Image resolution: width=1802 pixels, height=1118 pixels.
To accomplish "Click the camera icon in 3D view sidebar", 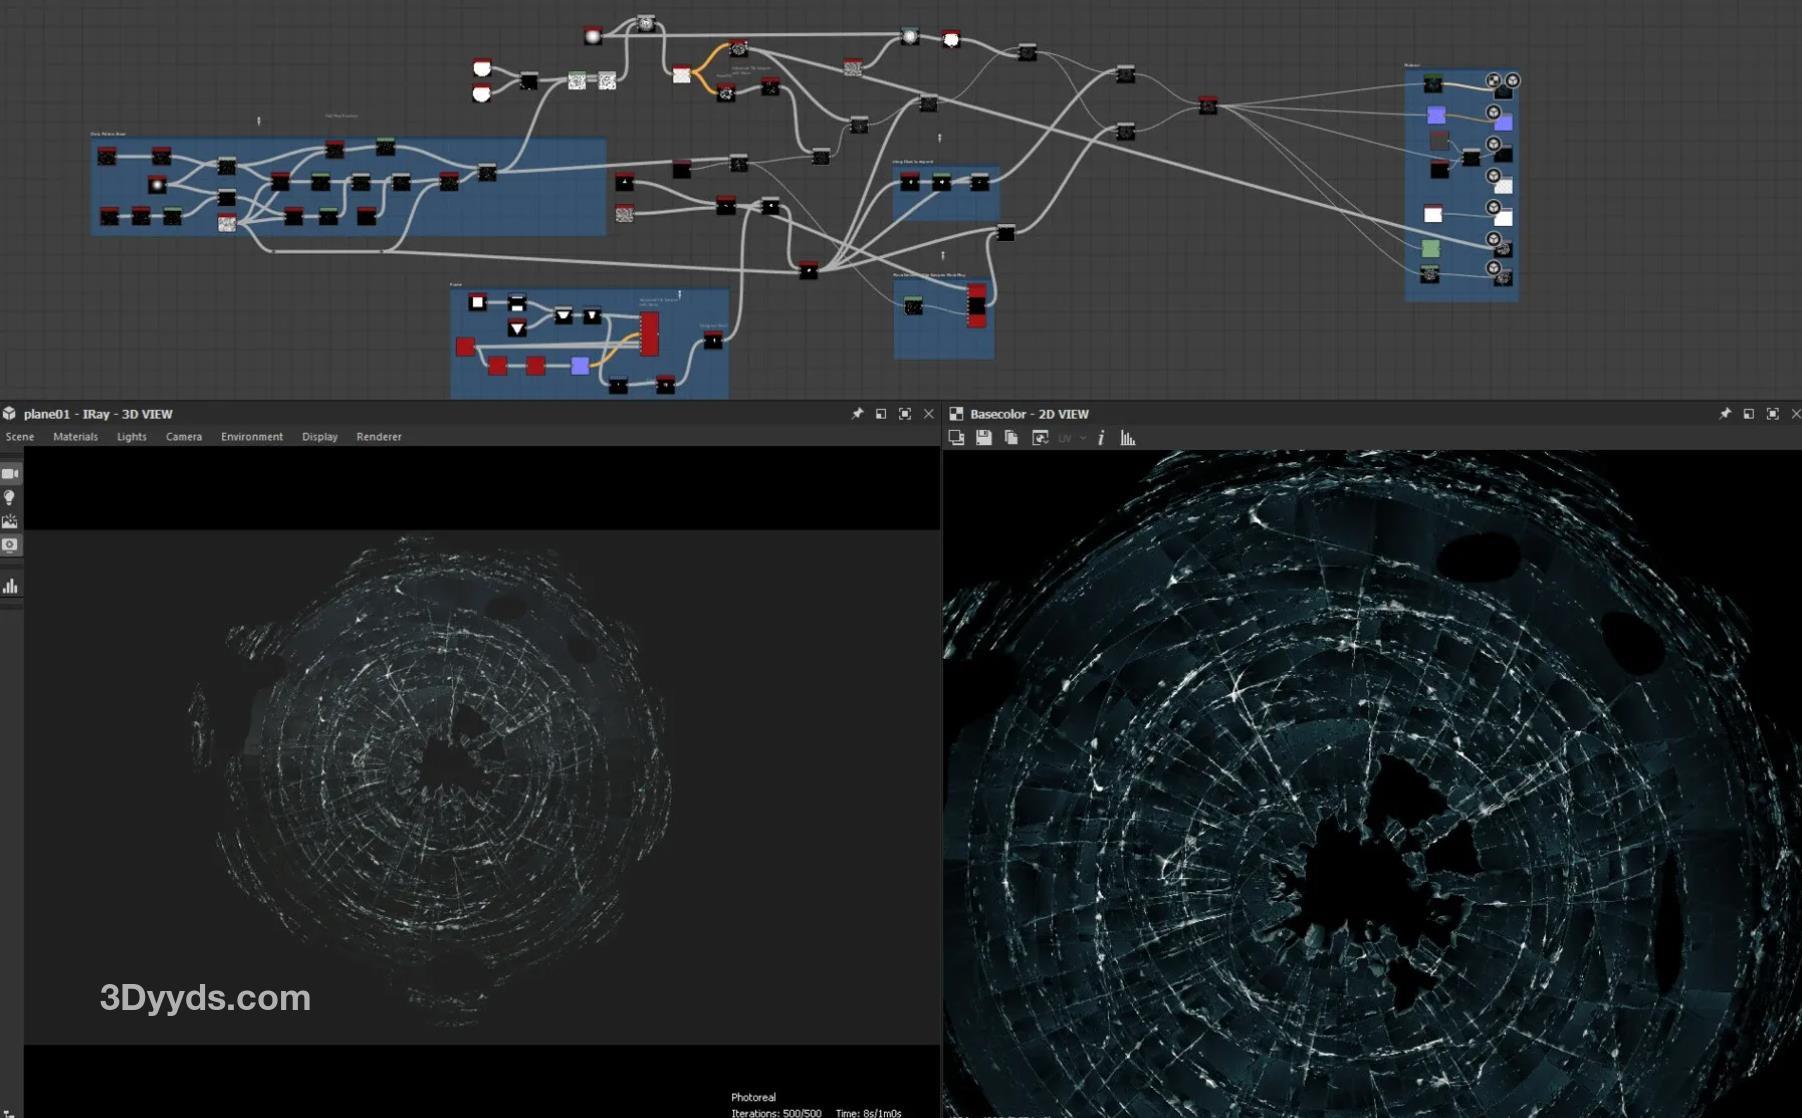I will pyautogui.click(x=10, y=474).
